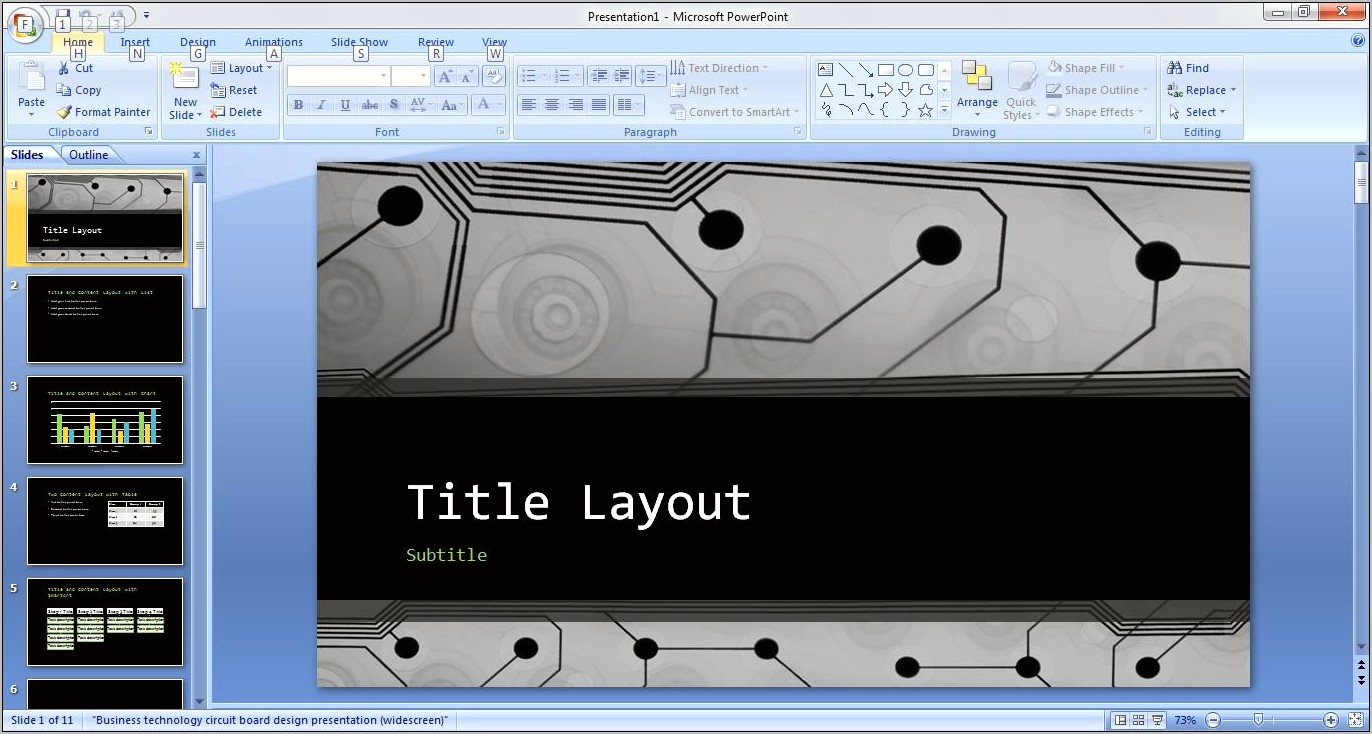The image size is (1372, 734).
Task: Click zoom in plus button
Action: 1331,720
